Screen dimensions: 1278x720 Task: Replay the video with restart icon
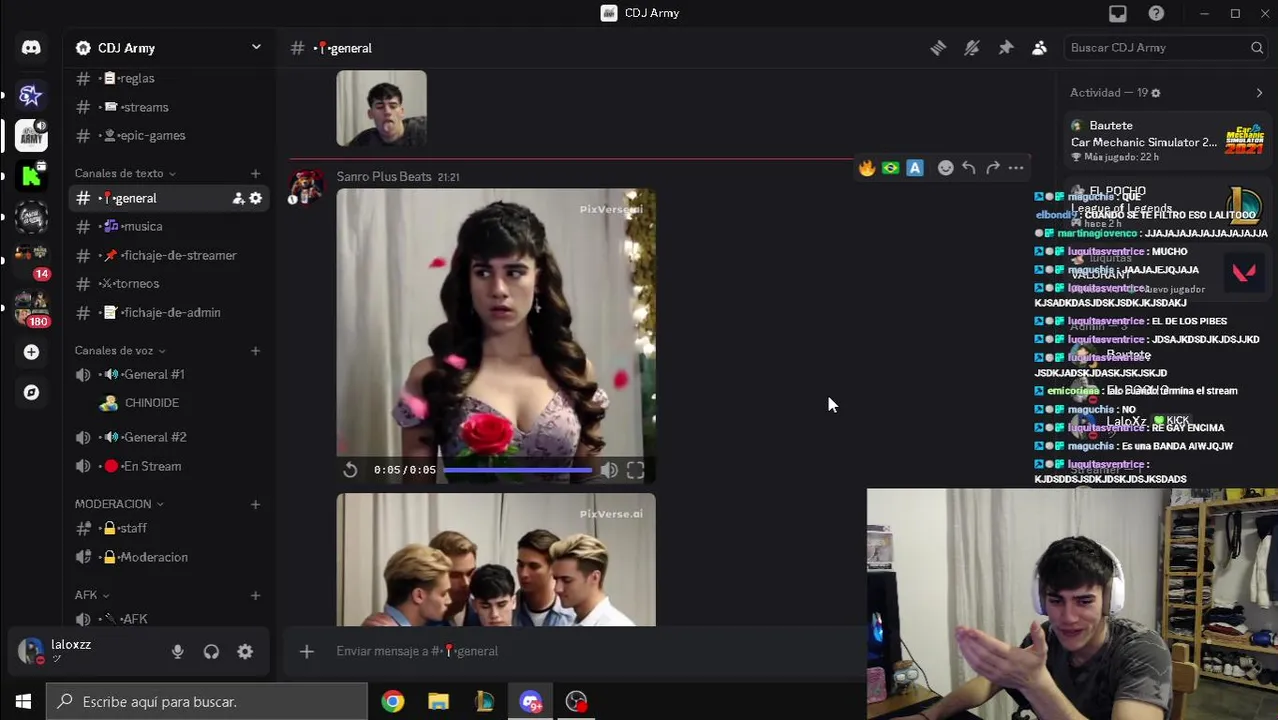point(350,470)
